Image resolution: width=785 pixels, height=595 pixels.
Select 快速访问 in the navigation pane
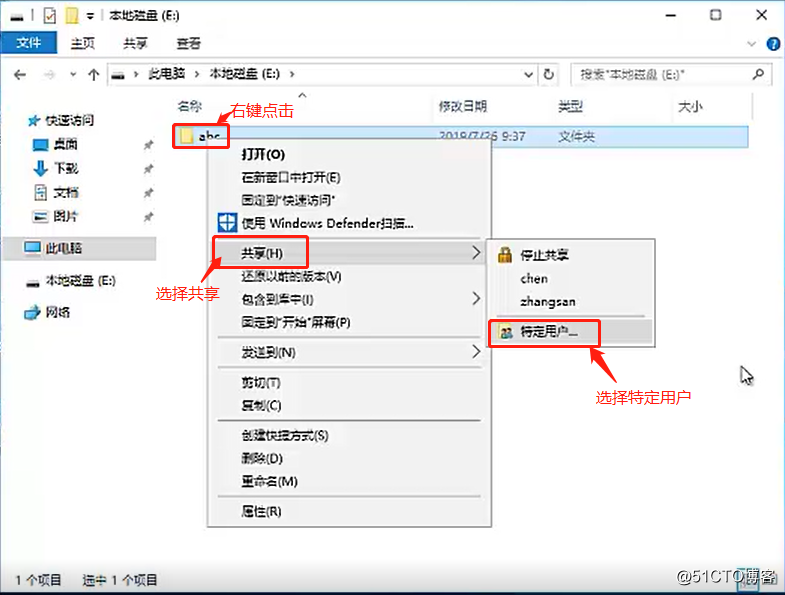(69, 120)
